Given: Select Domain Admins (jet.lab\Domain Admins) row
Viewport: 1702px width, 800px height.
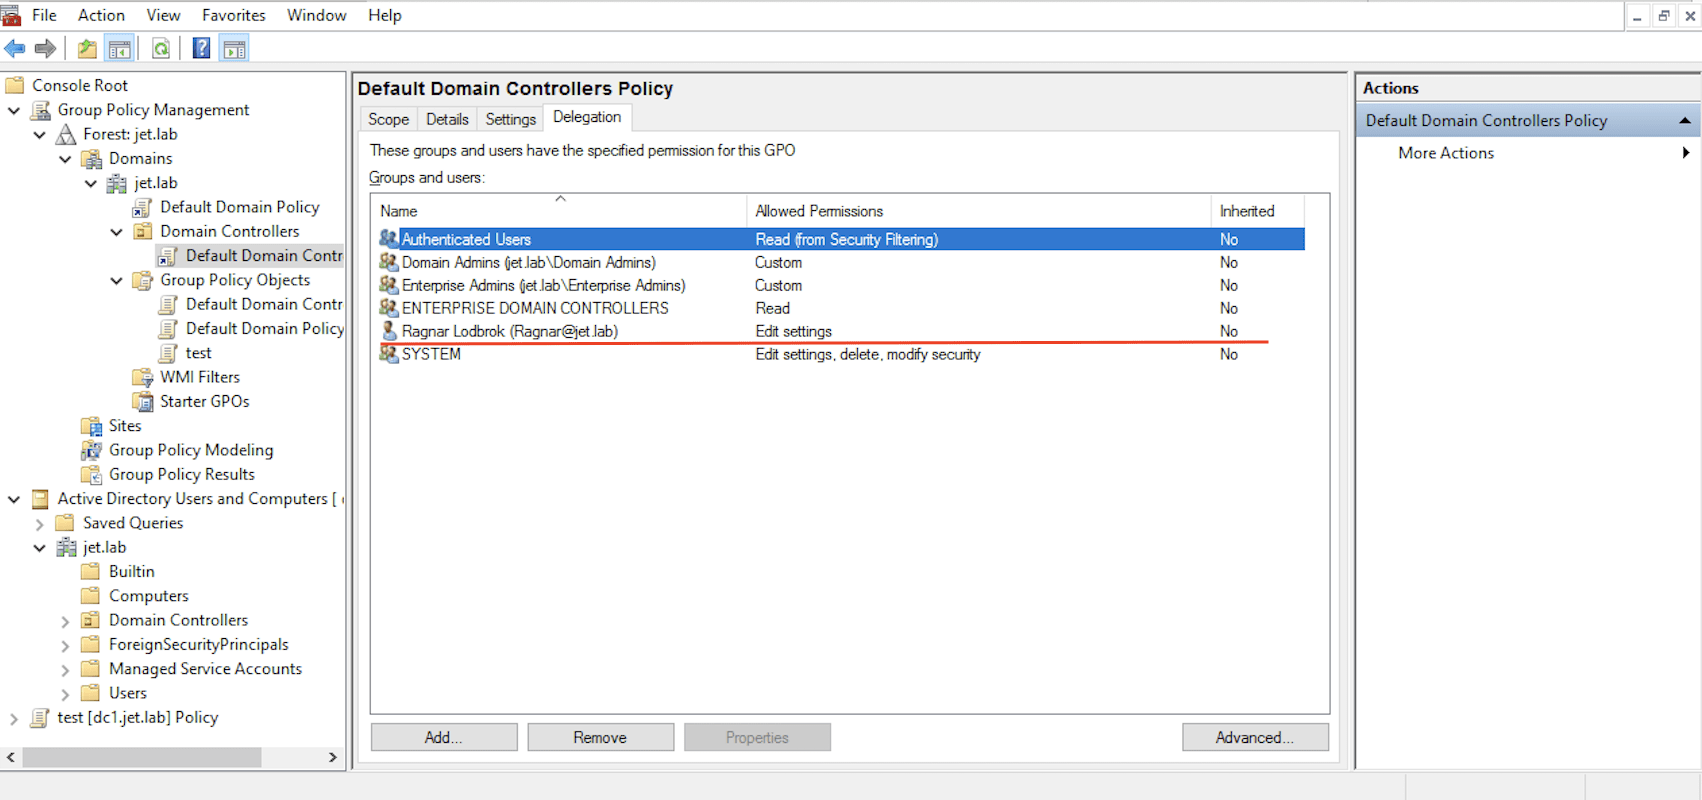Looking at the screenshot, I should [840, 262].
